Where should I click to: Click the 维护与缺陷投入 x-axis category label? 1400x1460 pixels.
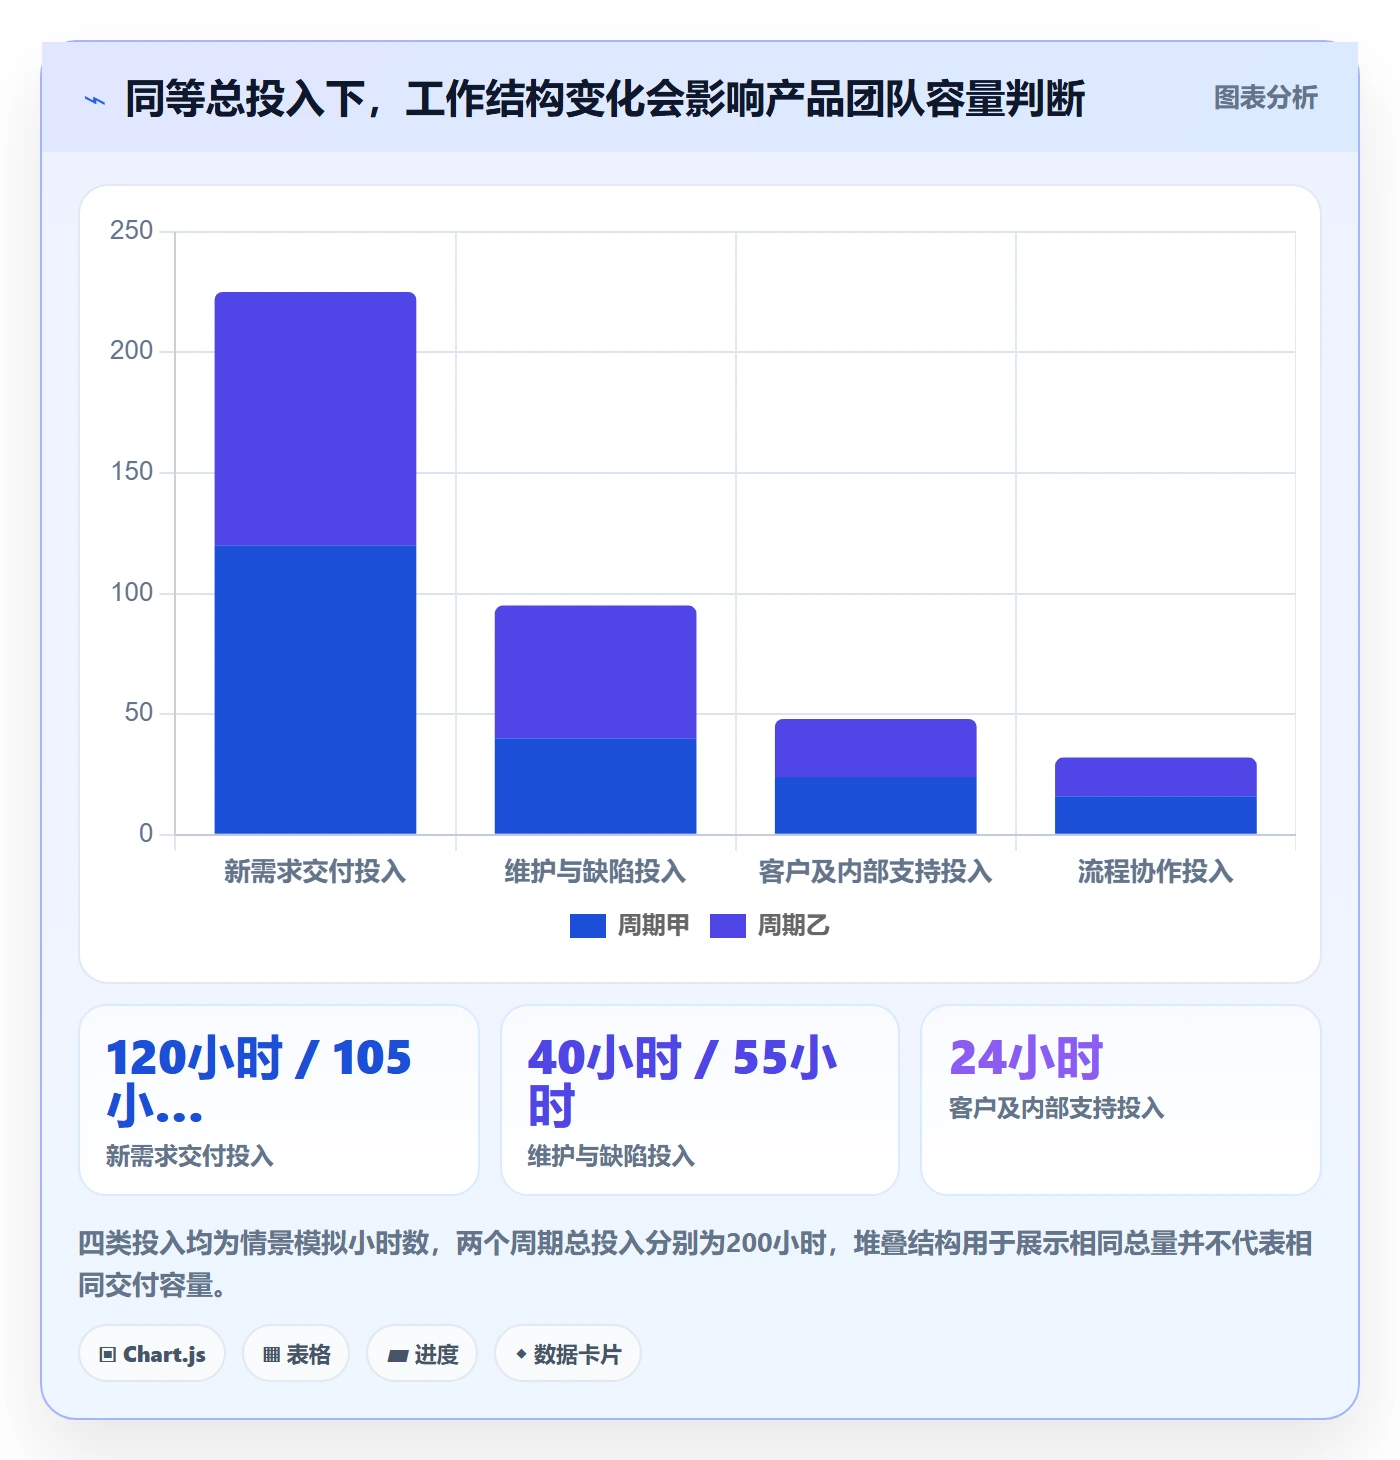coord(595,872)
